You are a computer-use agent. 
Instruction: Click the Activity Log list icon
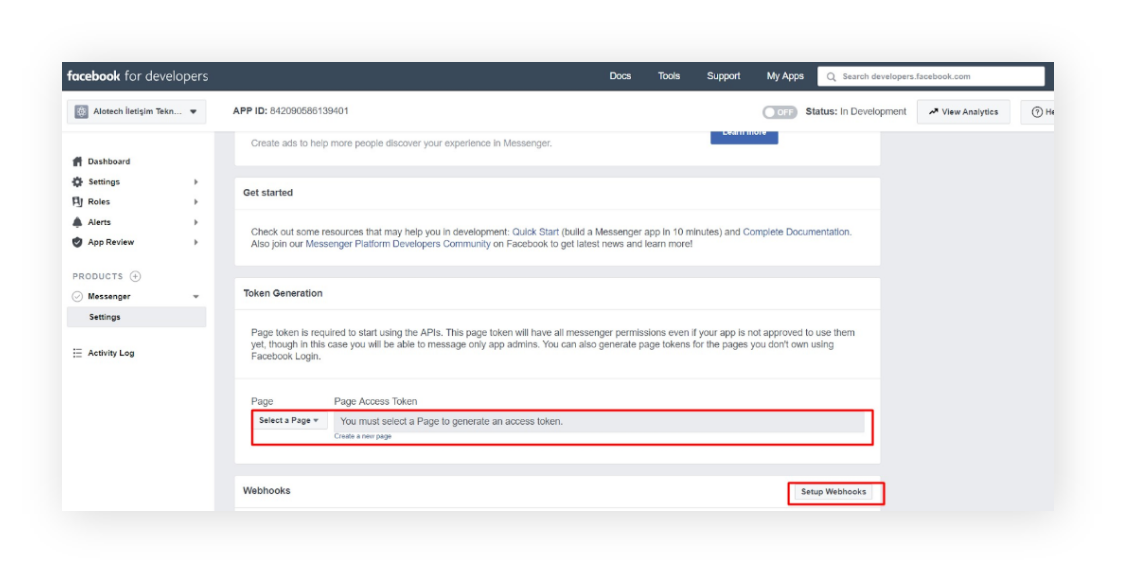click(77, 353)
